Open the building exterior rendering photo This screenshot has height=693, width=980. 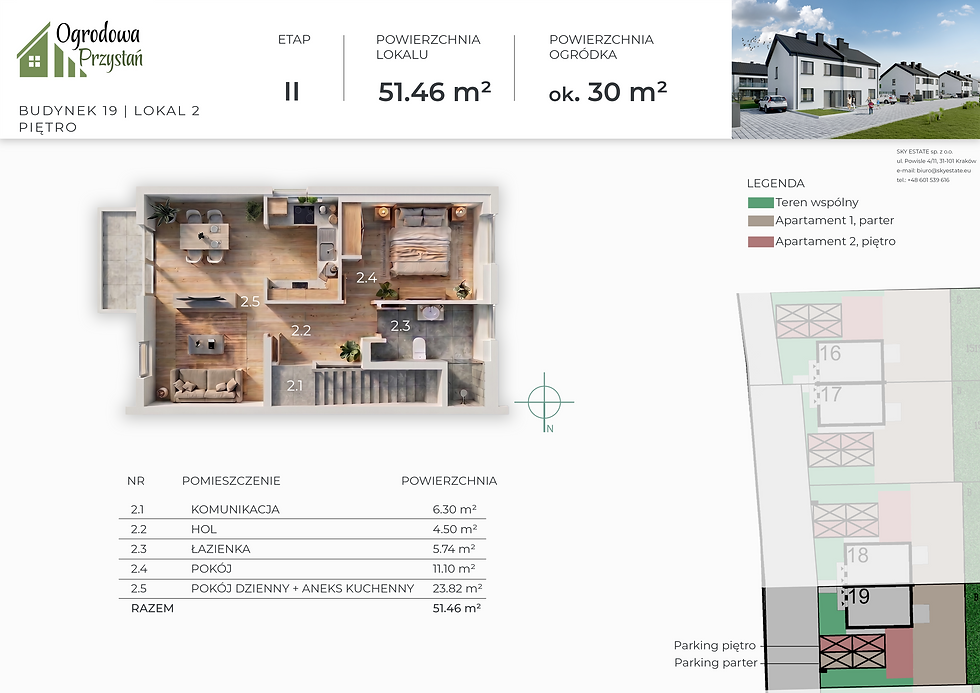point(856,69)
